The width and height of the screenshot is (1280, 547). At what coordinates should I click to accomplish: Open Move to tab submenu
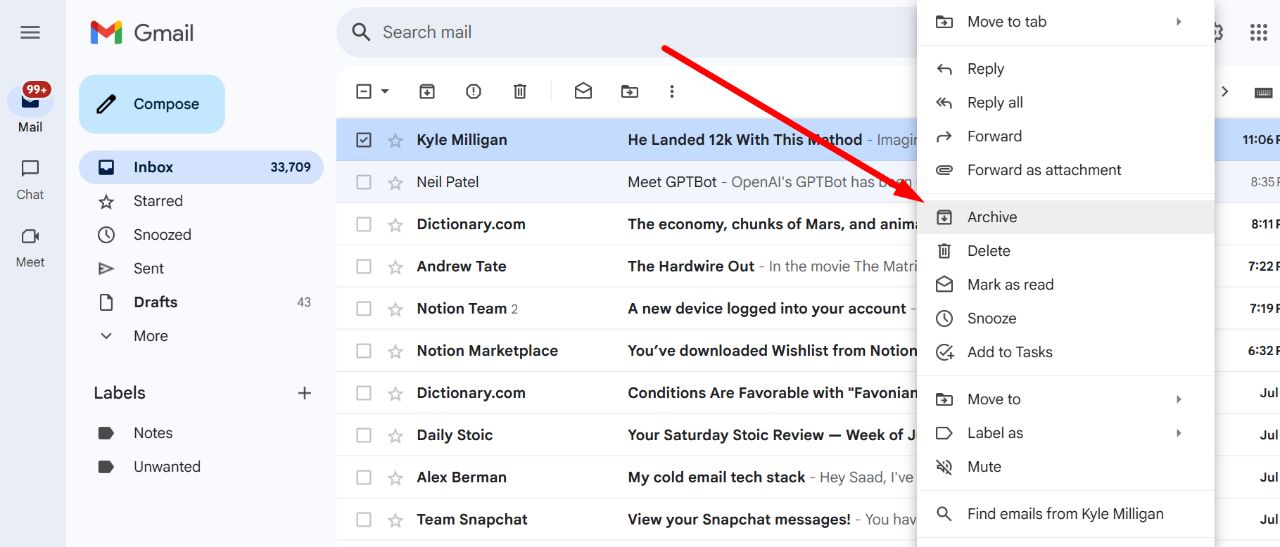(x=1066, y=22)
